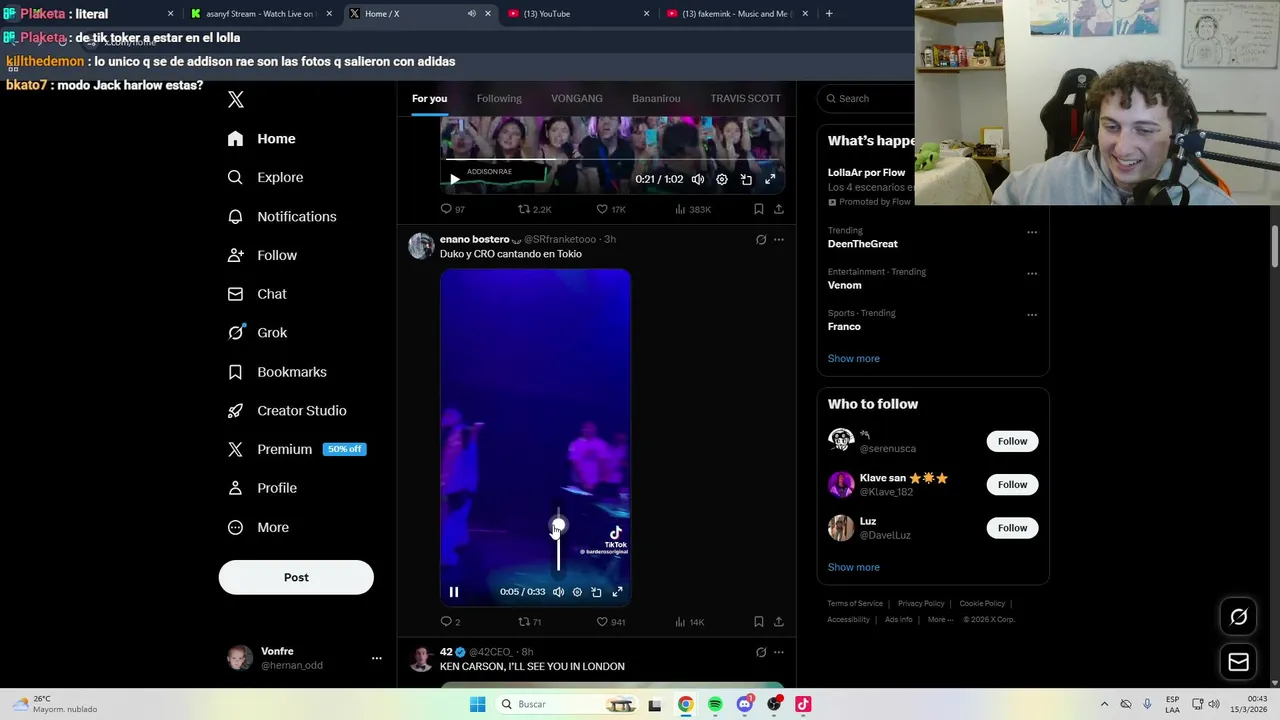Open the Follow section in the sidebar
The width and height of the screenshot is (1280, 720).
tap(262, 255)
